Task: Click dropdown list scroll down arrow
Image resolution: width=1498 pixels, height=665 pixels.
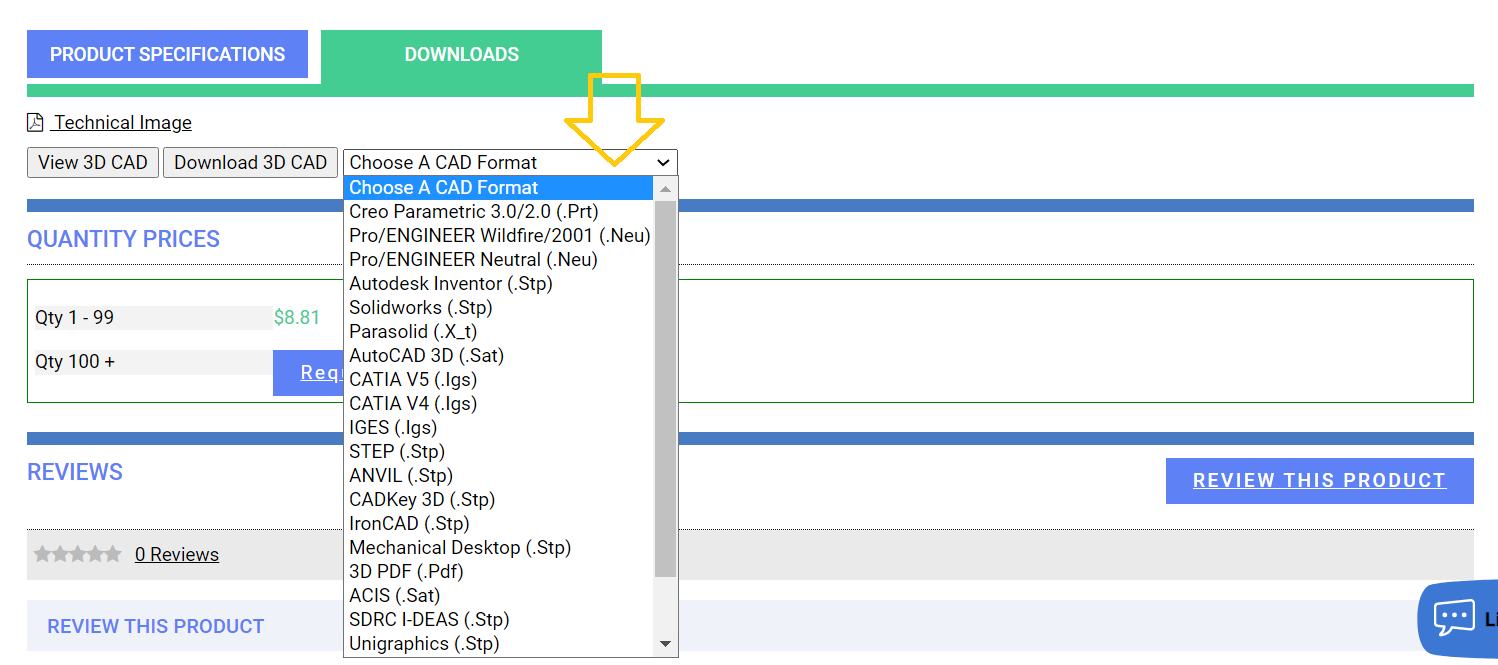Action: tap(666, 644)
